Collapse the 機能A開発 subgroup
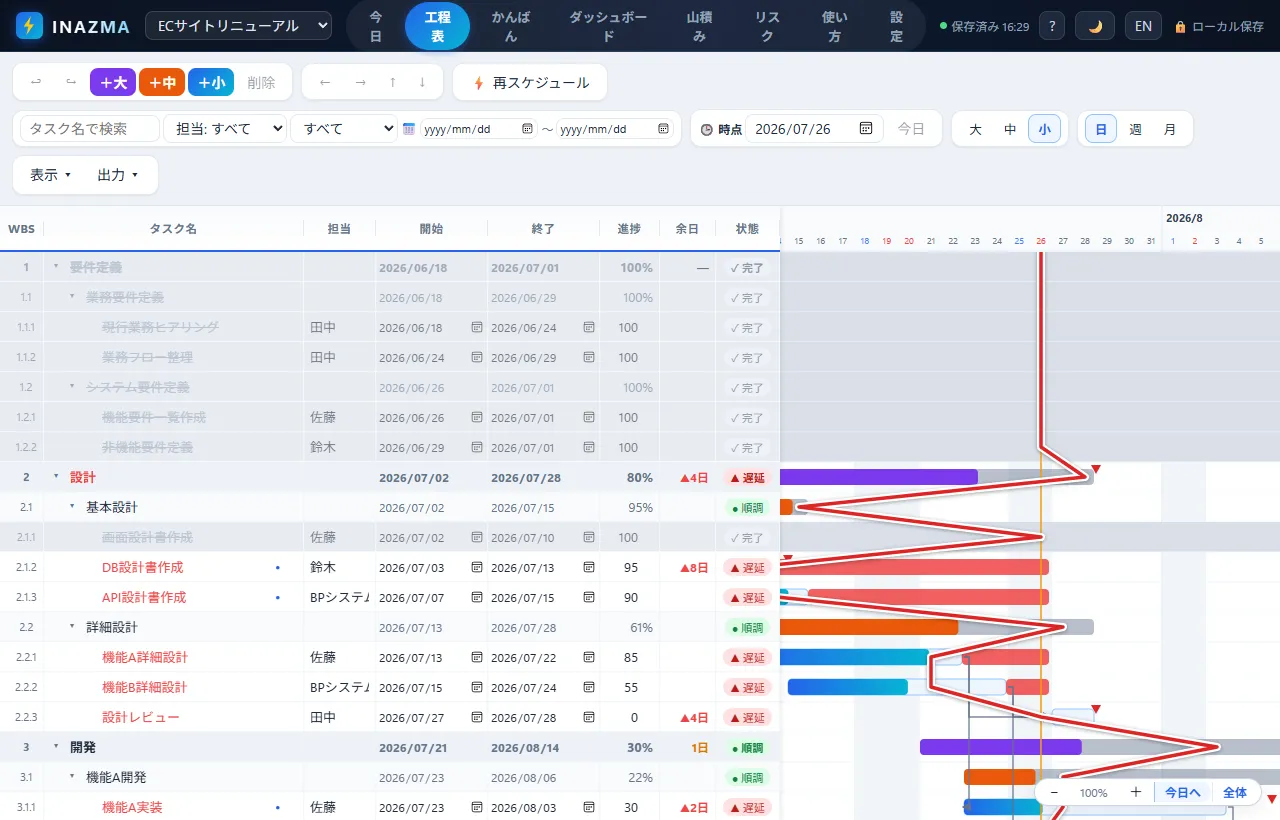The image size is (1280, 820). point(72,777)
